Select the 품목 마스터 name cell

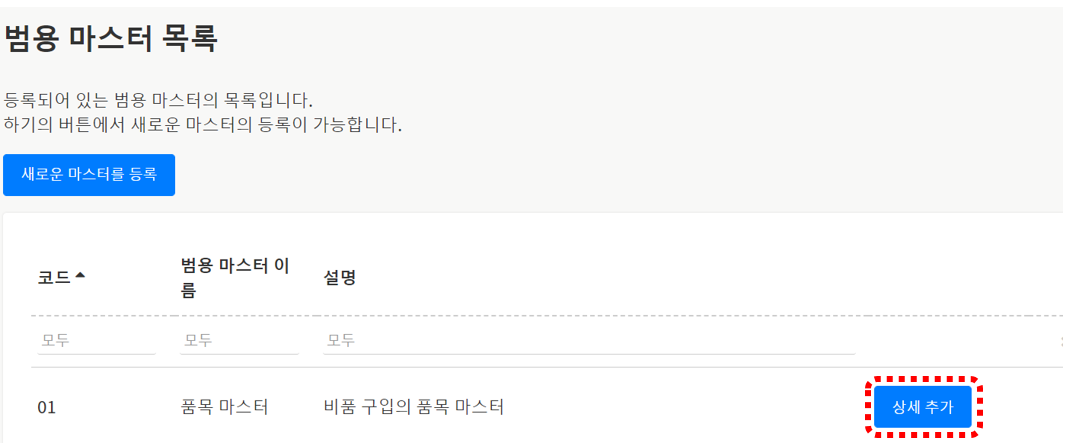click(219, 407)
